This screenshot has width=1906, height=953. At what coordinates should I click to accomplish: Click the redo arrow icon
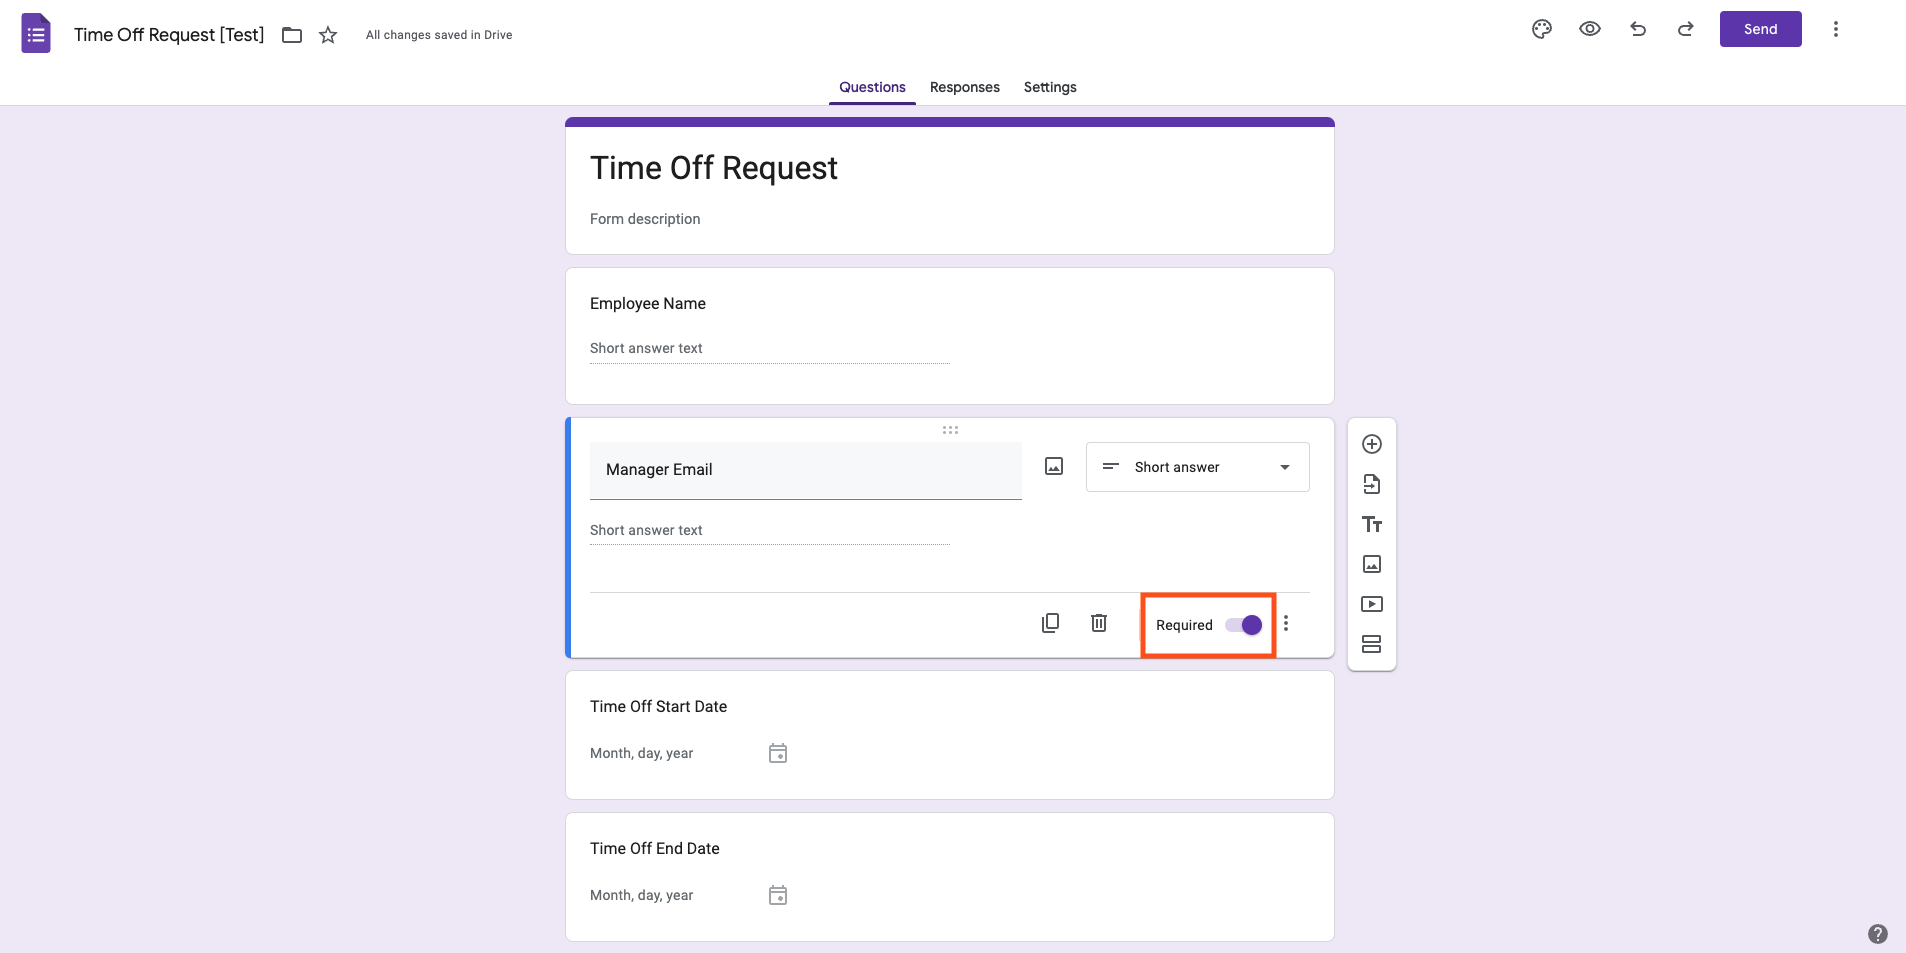pyautogui.click(x=1685, y=29)
